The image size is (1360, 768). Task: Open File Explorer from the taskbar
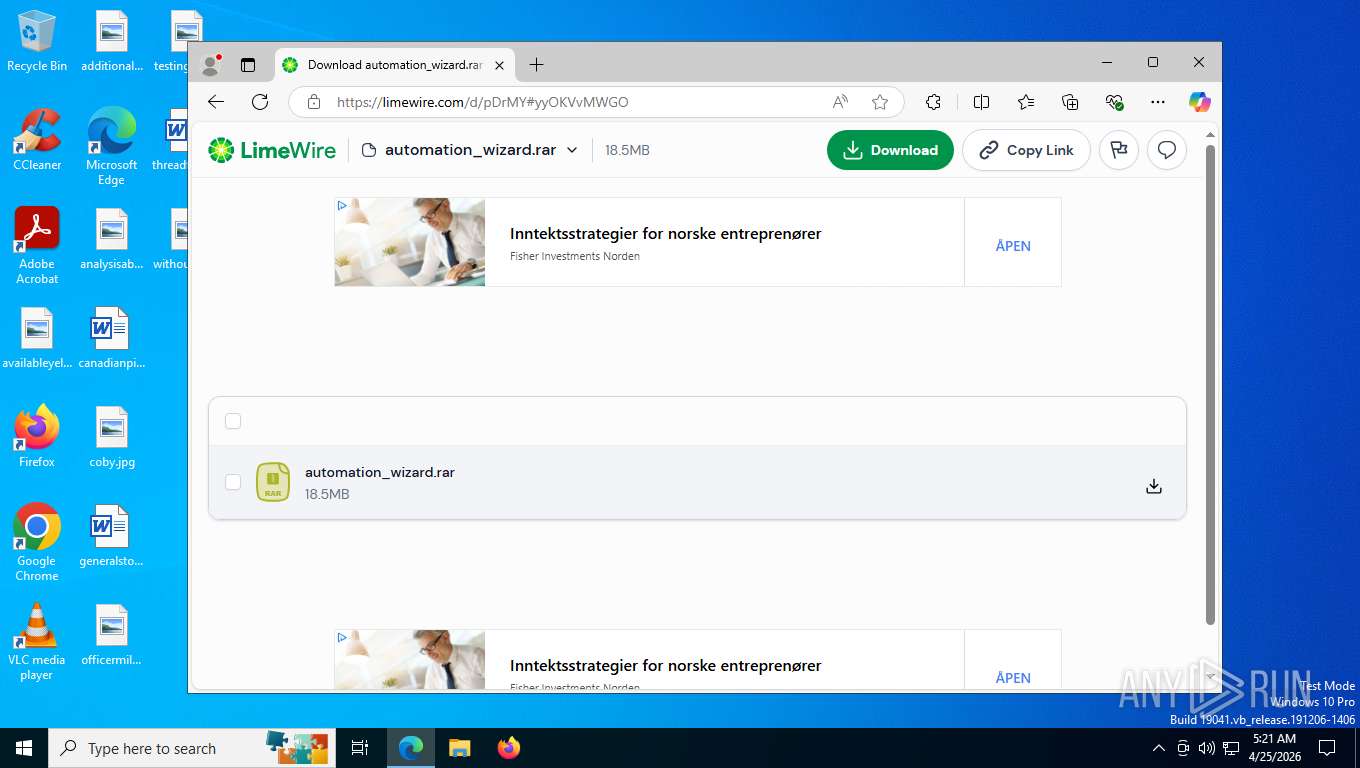click(x=459, y=748)
